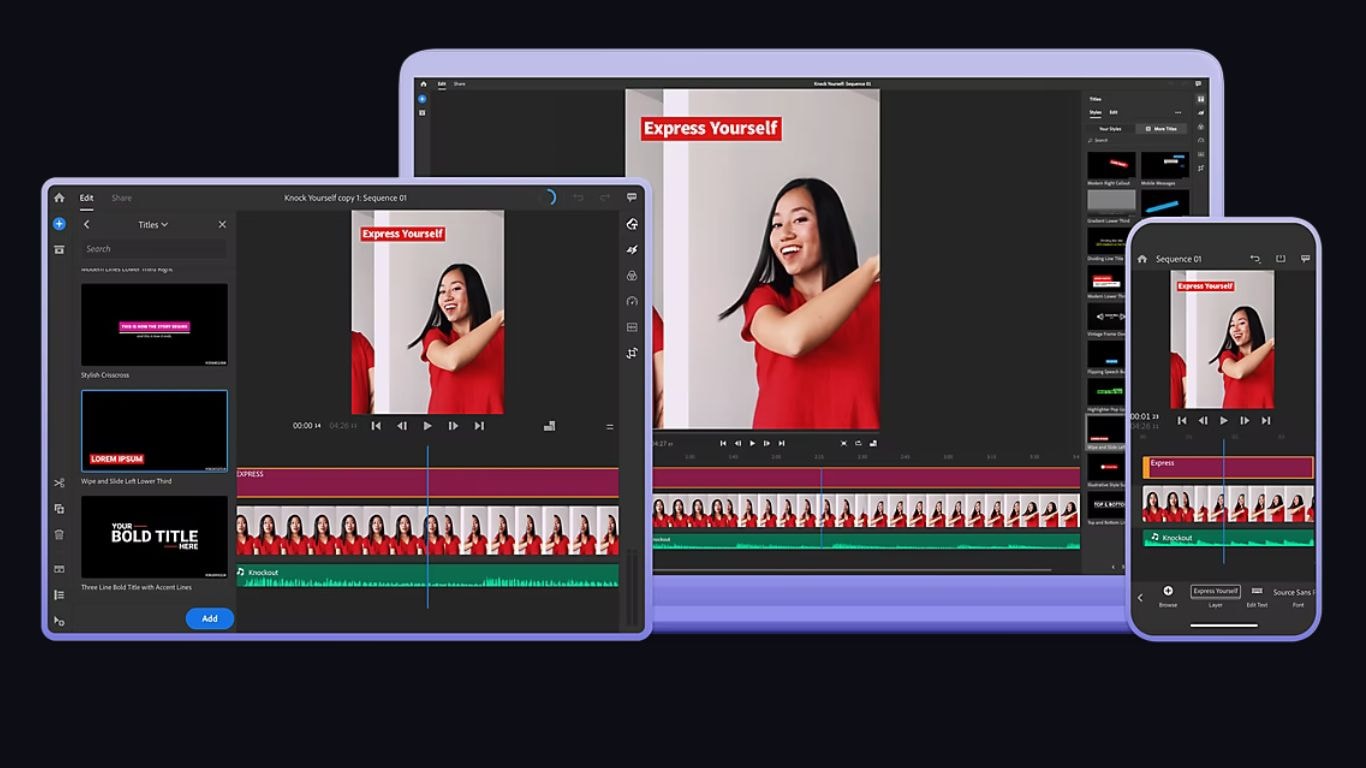
Task: Play the sequence on the laptop
Action: point(752,443)
